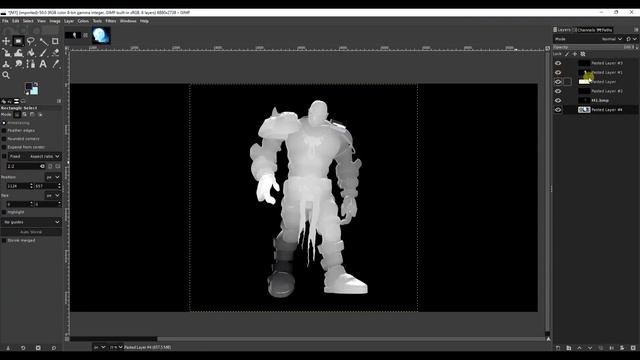The image size is (640, 360).
Task: Select the Zoom magnifier tool
Action: (x=6, y=75)
